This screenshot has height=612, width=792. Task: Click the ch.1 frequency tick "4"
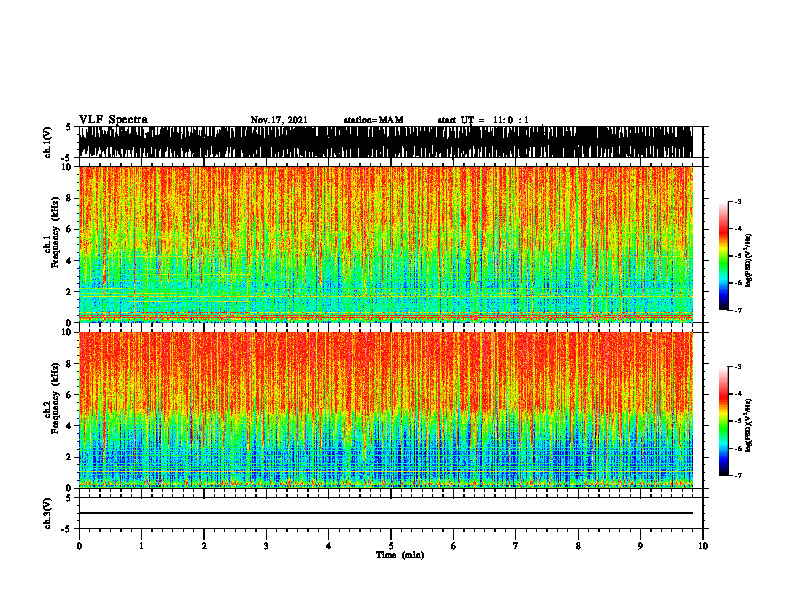click(x=69, y=261)
